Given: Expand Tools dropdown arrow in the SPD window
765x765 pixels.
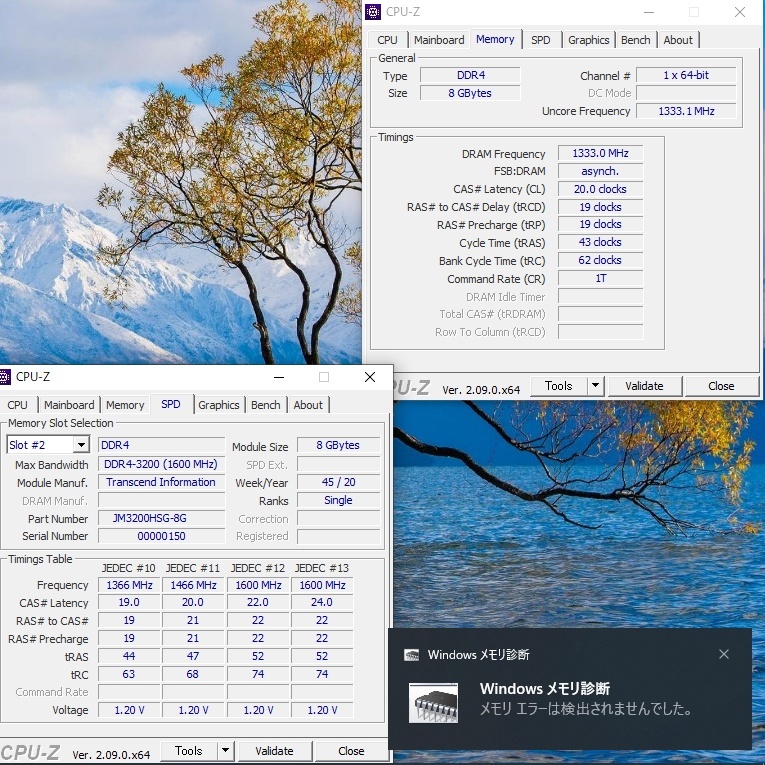Looking at the screenshot, I should (225, 751).
